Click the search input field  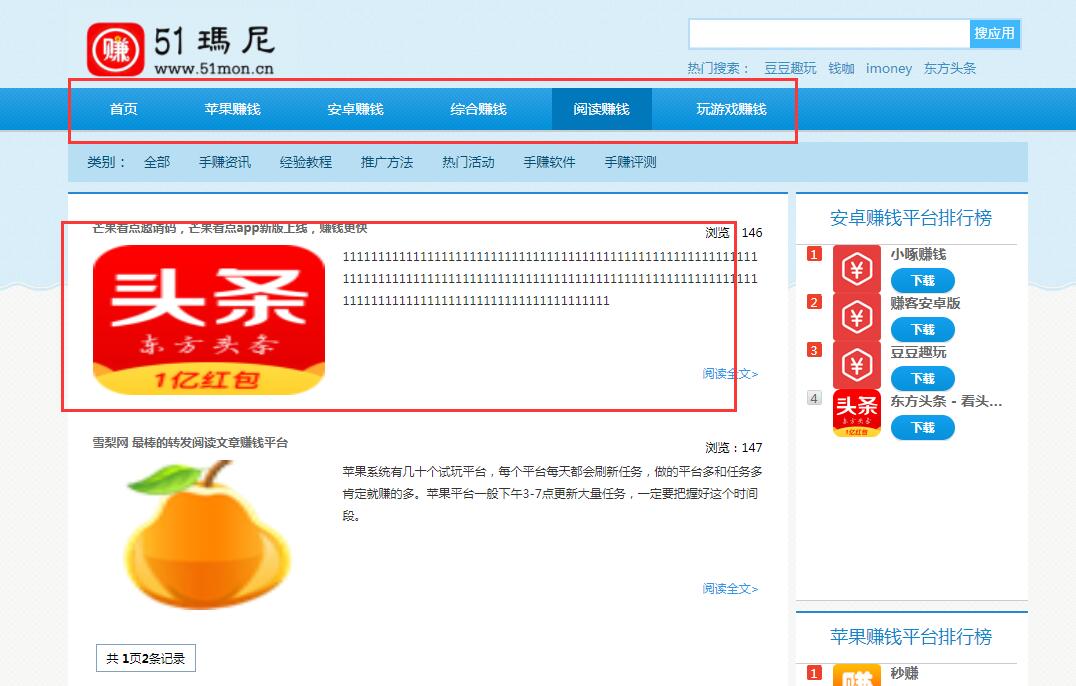829,34
